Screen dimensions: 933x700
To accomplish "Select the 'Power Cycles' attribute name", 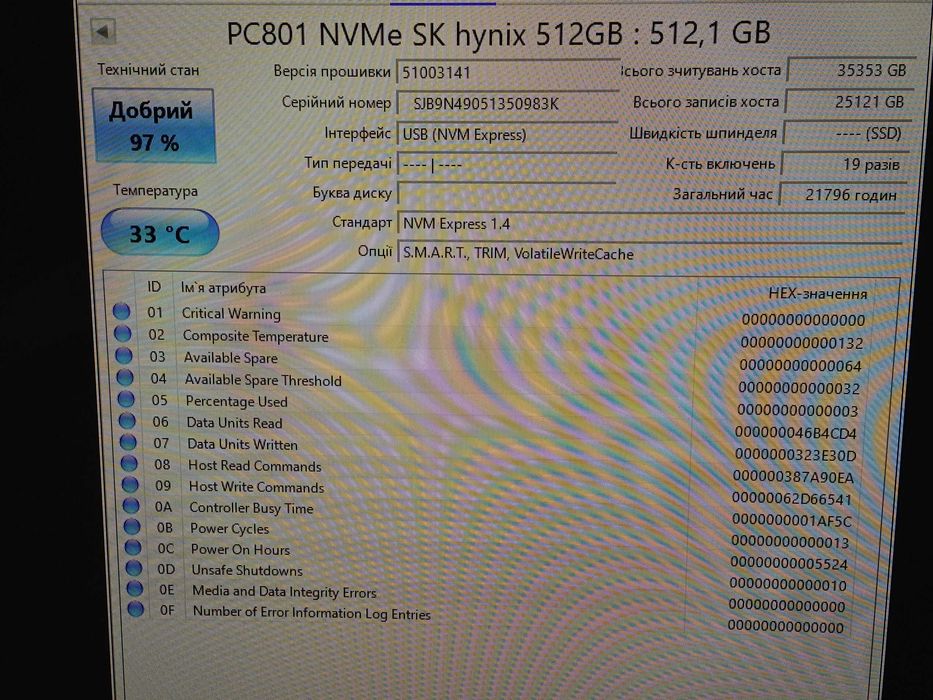I will point(230,529).
